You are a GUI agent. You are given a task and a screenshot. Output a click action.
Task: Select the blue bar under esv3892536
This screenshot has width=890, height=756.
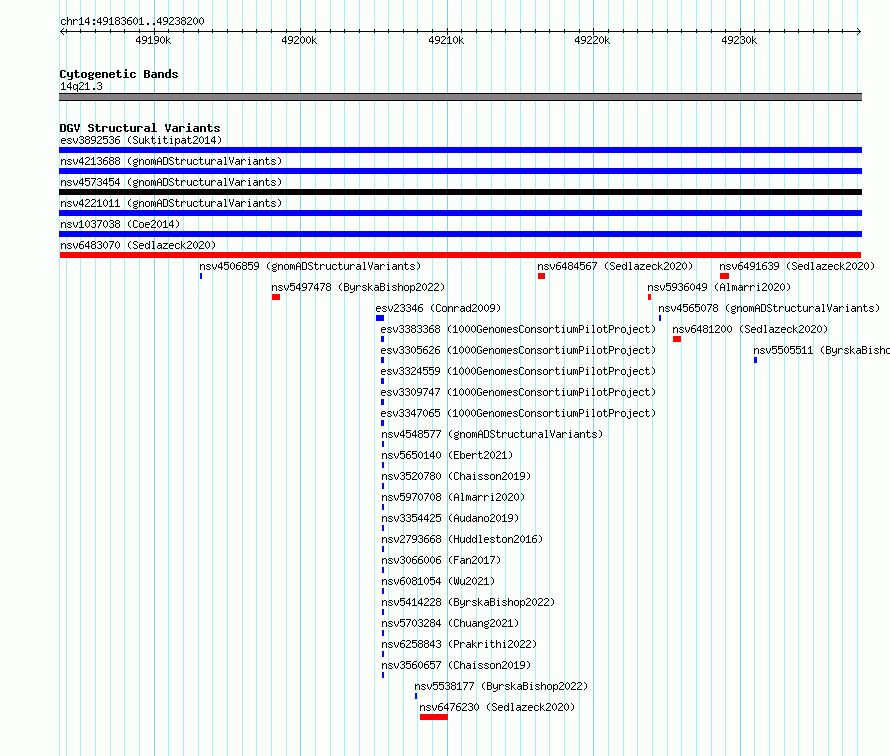click(x=460, y=150)
